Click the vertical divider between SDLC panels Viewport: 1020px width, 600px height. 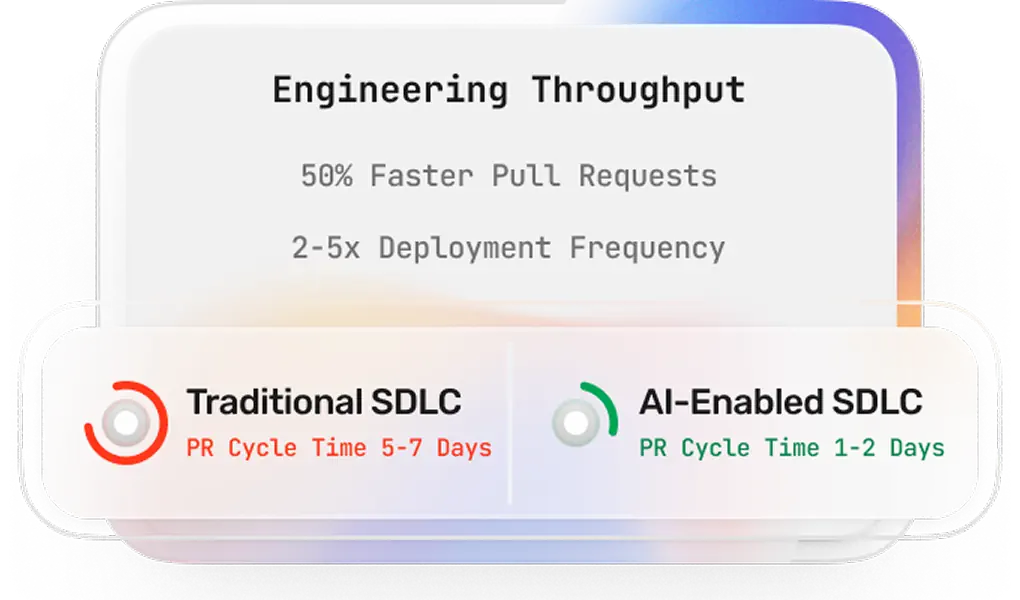pos(510,423)
